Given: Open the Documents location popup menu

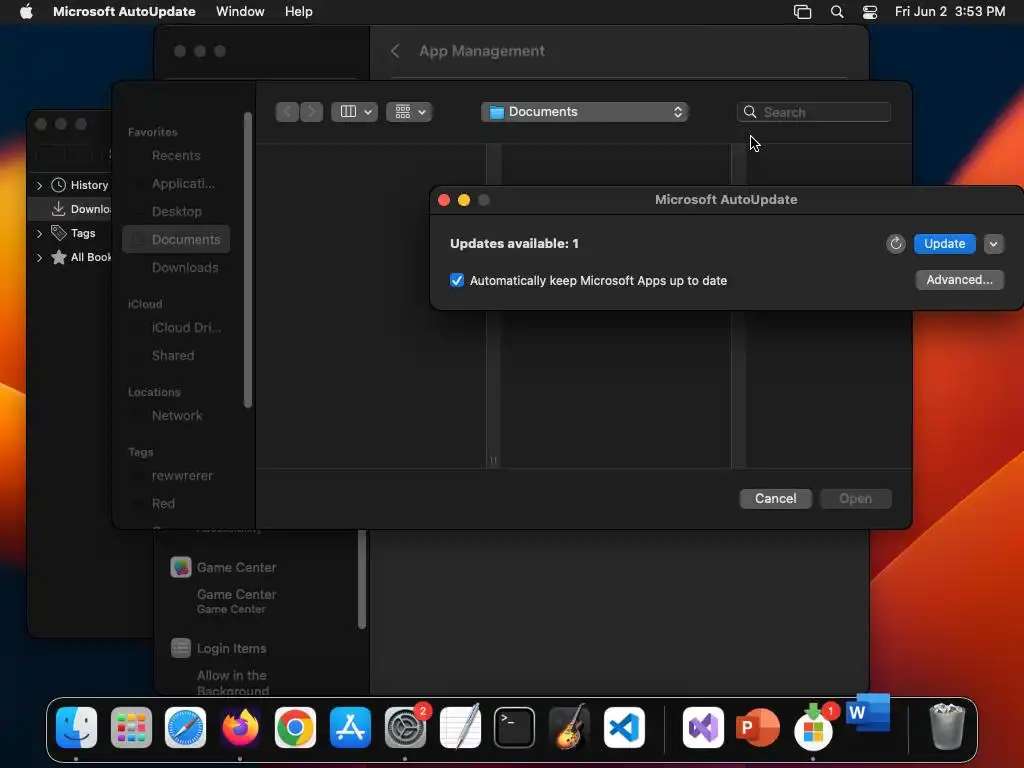Looking at the screenshot, I should point(585,112).
